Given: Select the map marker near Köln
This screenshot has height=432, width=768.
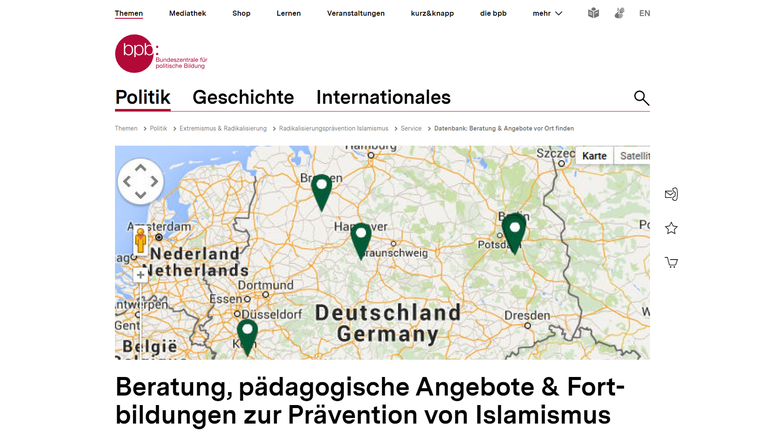Looking at the screenshot, I should click(x=247, y=337).
